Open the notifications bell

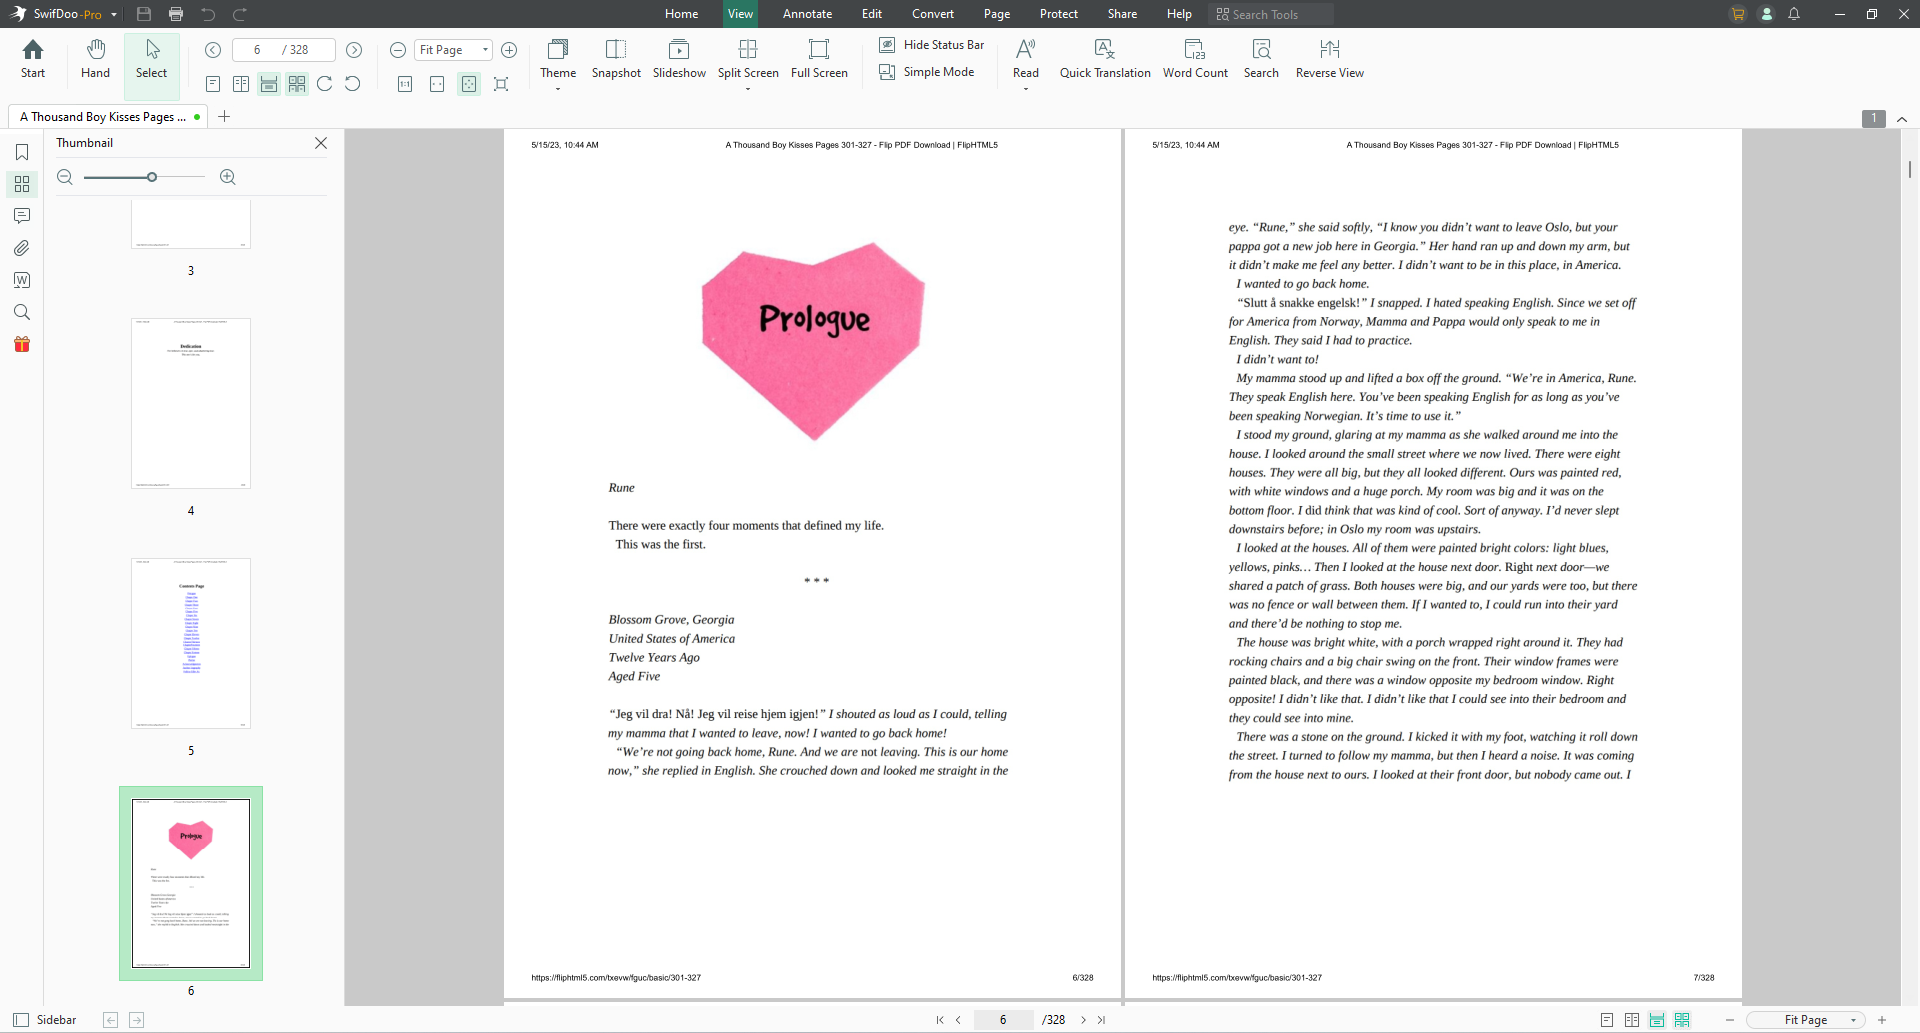(1794, 14)
